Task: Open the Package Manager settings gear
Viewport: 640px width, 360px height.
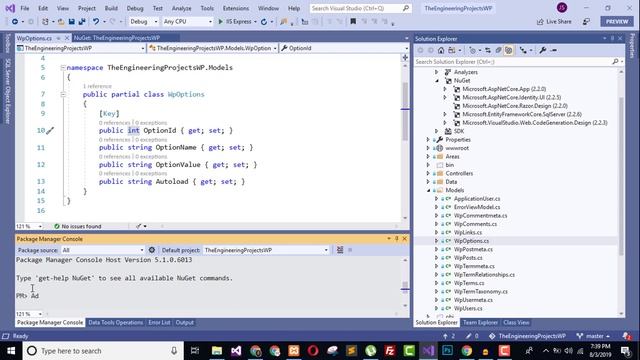Action: pyautogui.click(x=152, y=250)
